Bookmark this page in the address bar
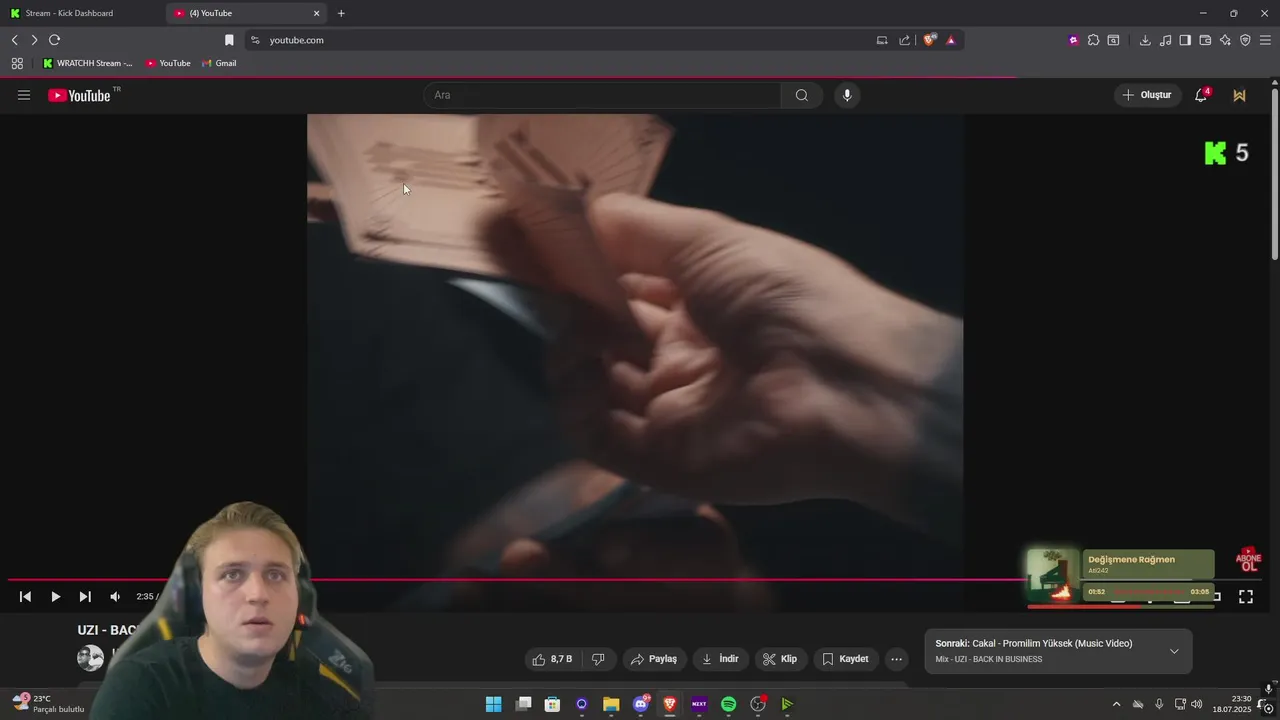 229,40
